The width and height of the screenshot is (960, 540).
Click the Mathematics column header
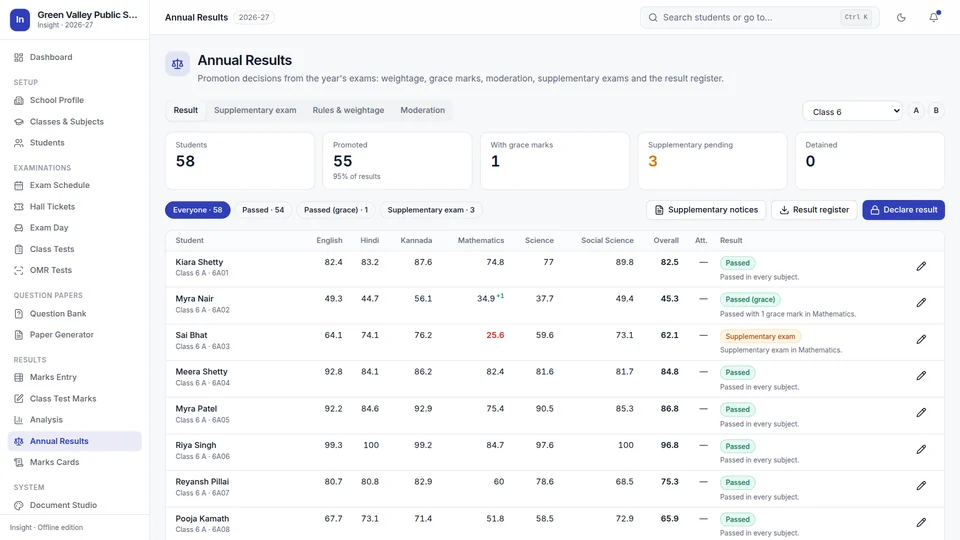point(481,241)
